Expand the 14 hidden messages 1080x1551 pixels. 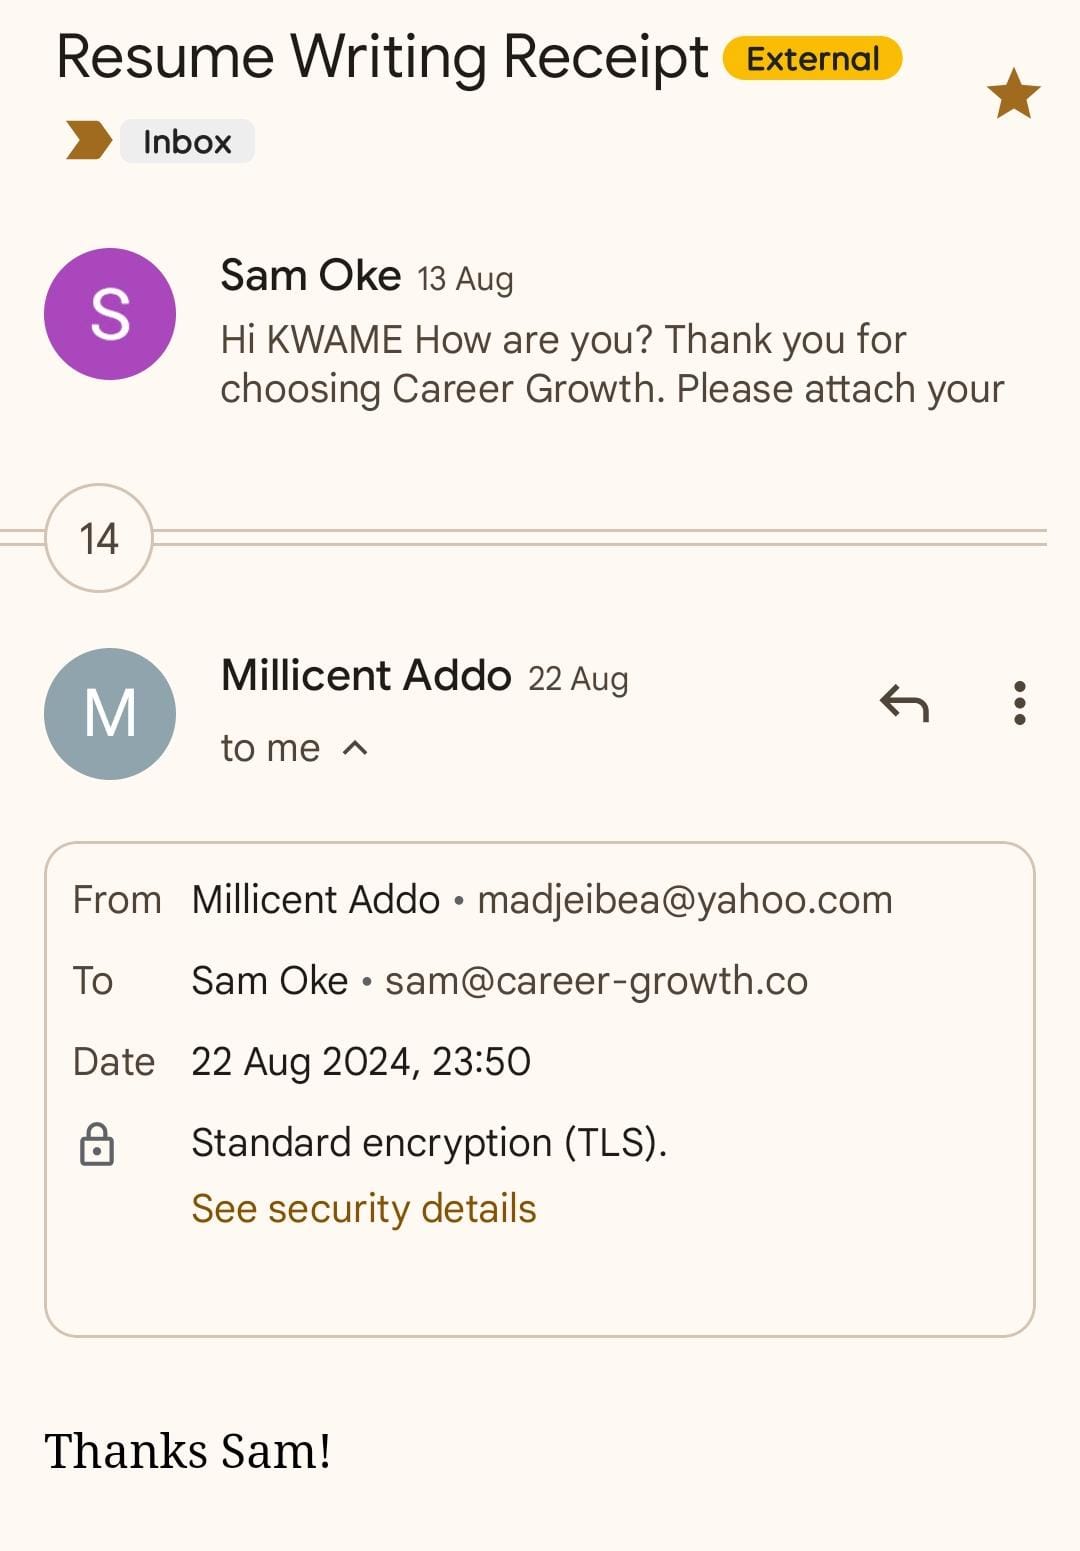point(99,538)
